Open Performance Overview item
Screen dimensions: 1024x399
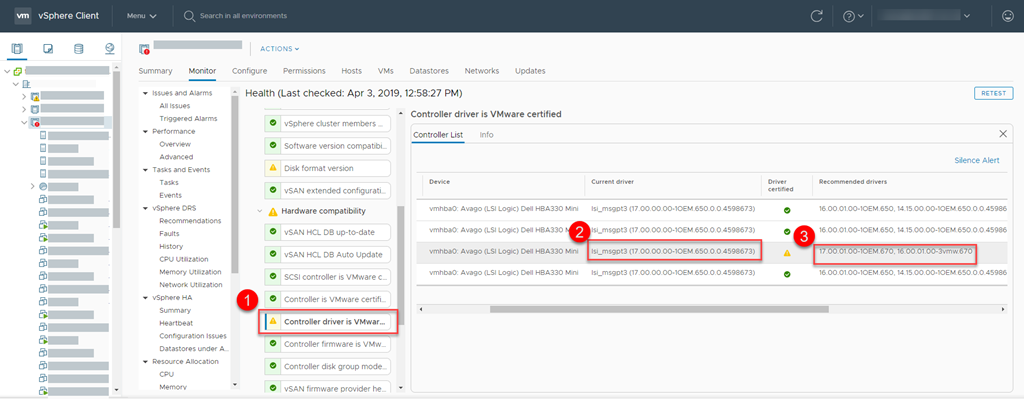175,144
